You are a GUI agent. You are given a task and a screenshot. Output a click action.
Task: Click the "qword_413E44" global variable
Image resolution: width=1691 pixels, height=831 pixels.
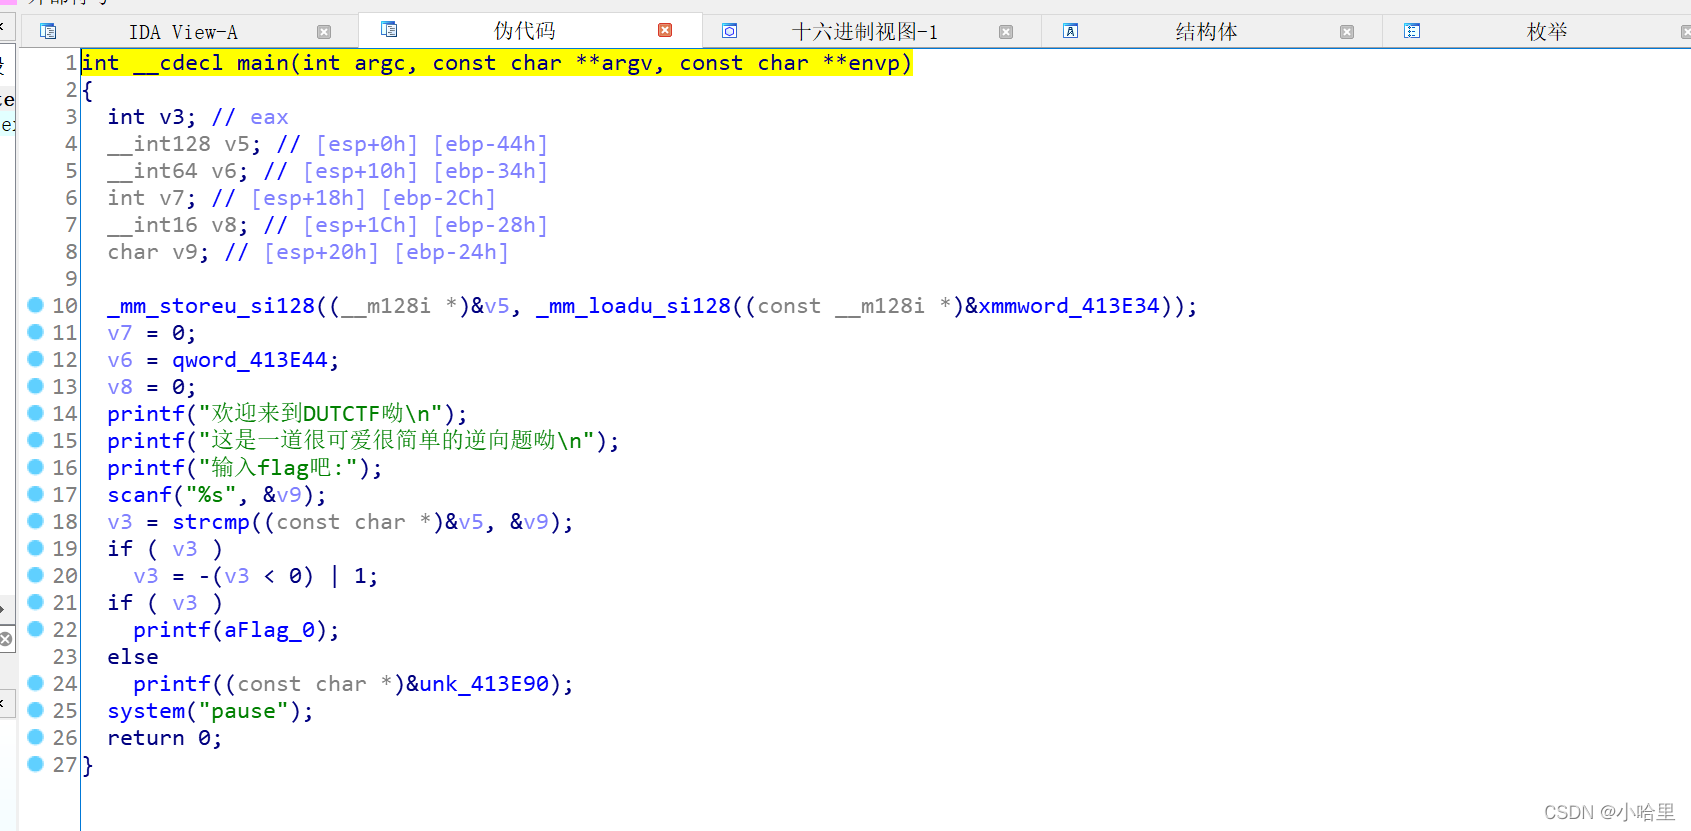(250, 360)
